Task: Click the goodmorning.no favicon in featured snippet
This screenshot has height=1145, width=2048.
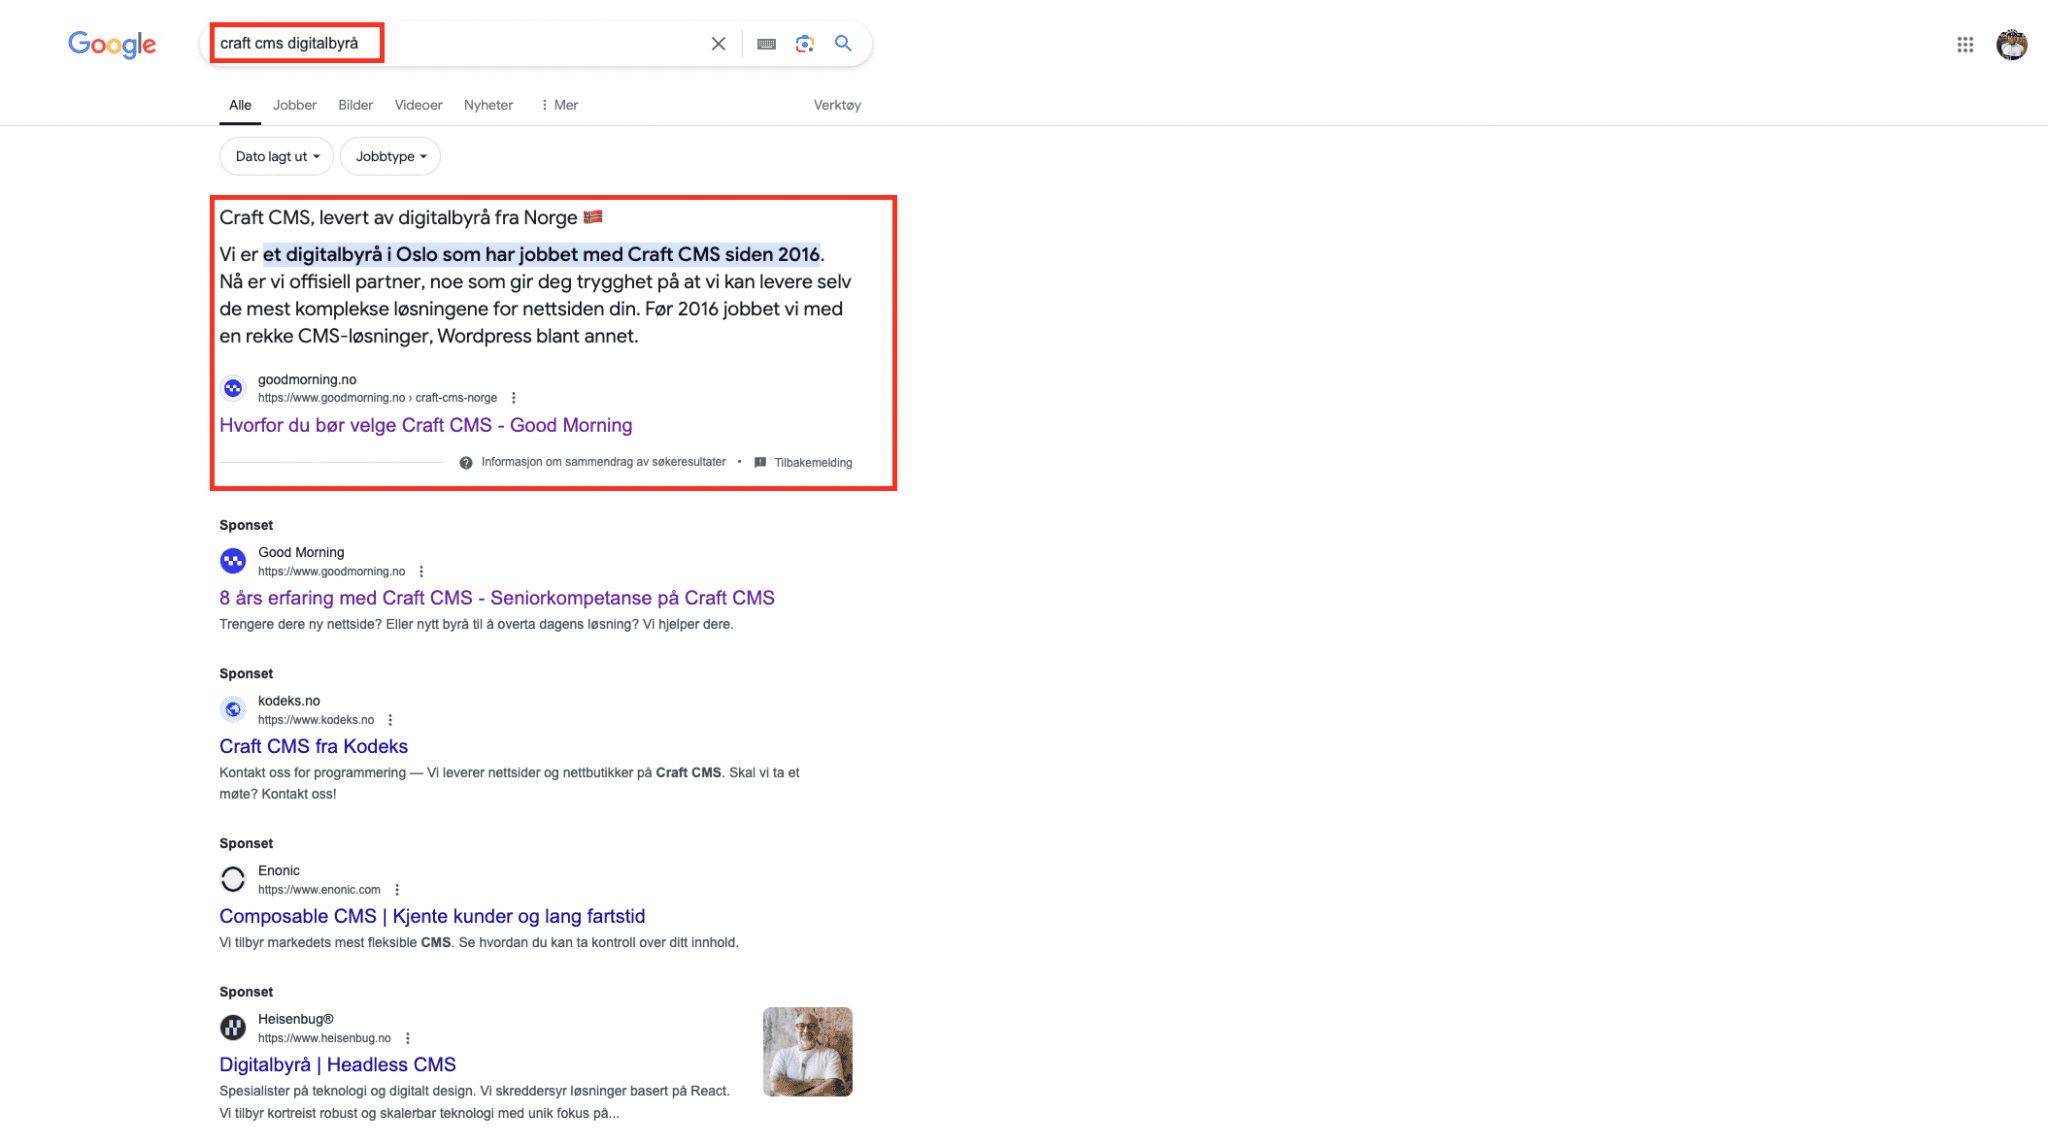Action: (233, 388)
